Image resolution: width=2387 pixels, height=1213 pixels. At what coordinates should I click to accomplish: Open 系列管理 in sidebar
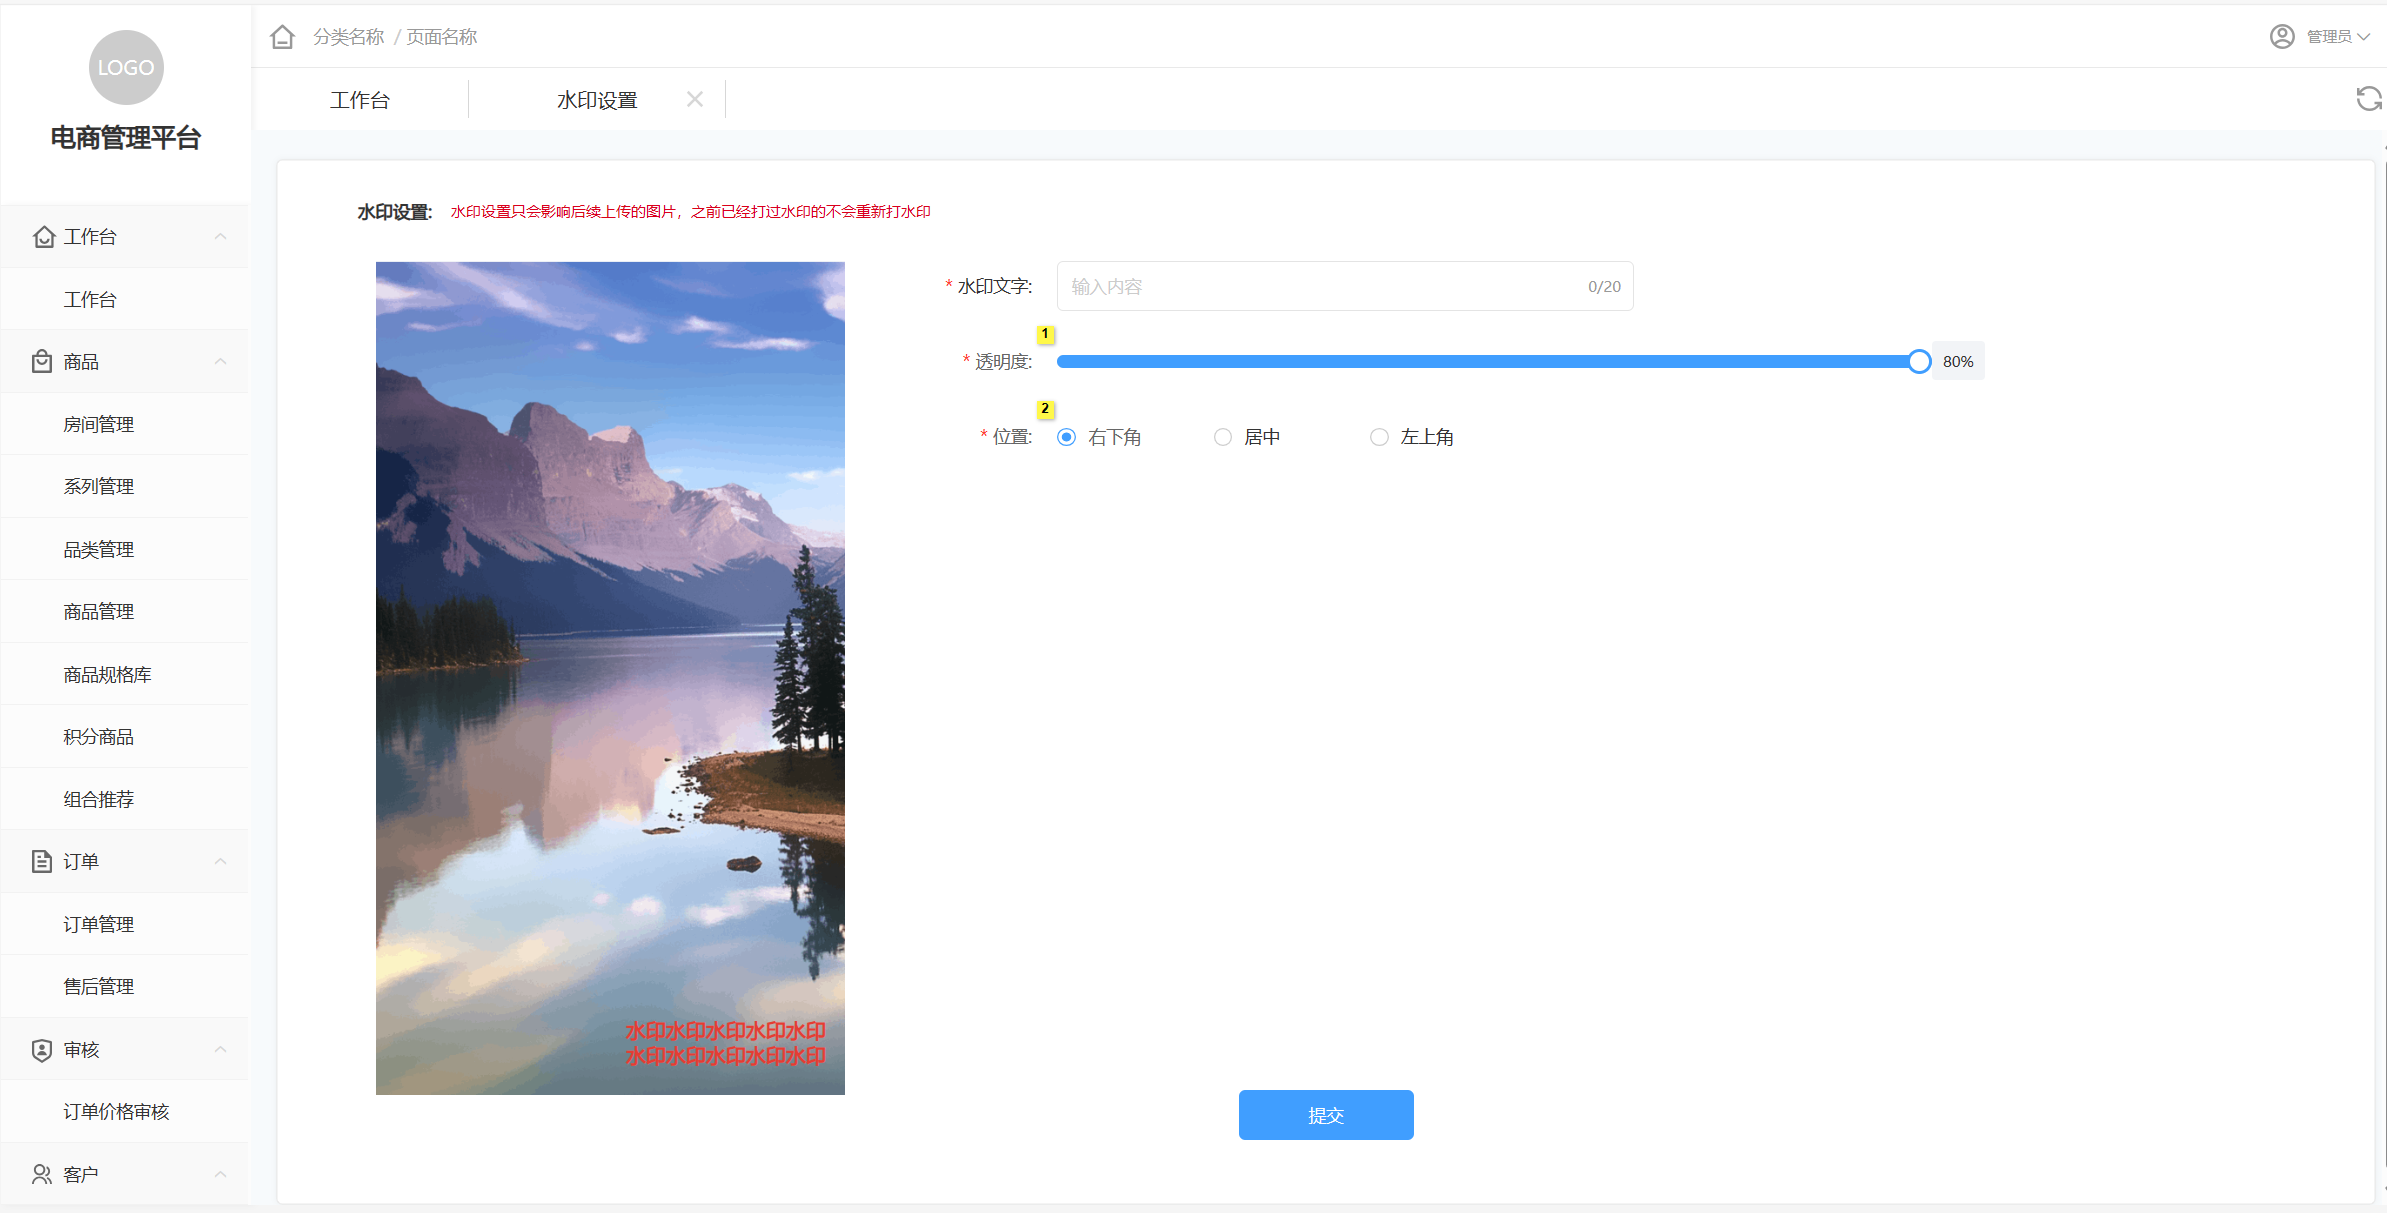tap(125, 487)
